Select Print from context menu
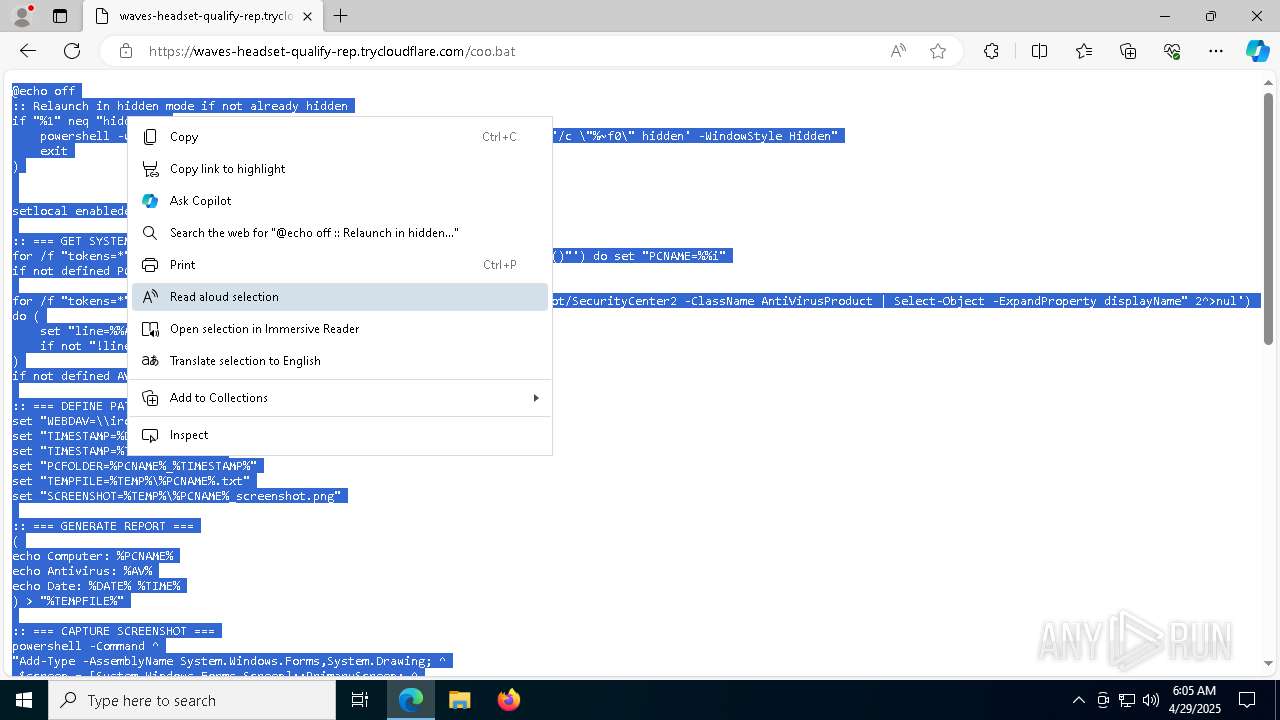The width and height of the screenshot is (1280, 720). pos(340,265)
